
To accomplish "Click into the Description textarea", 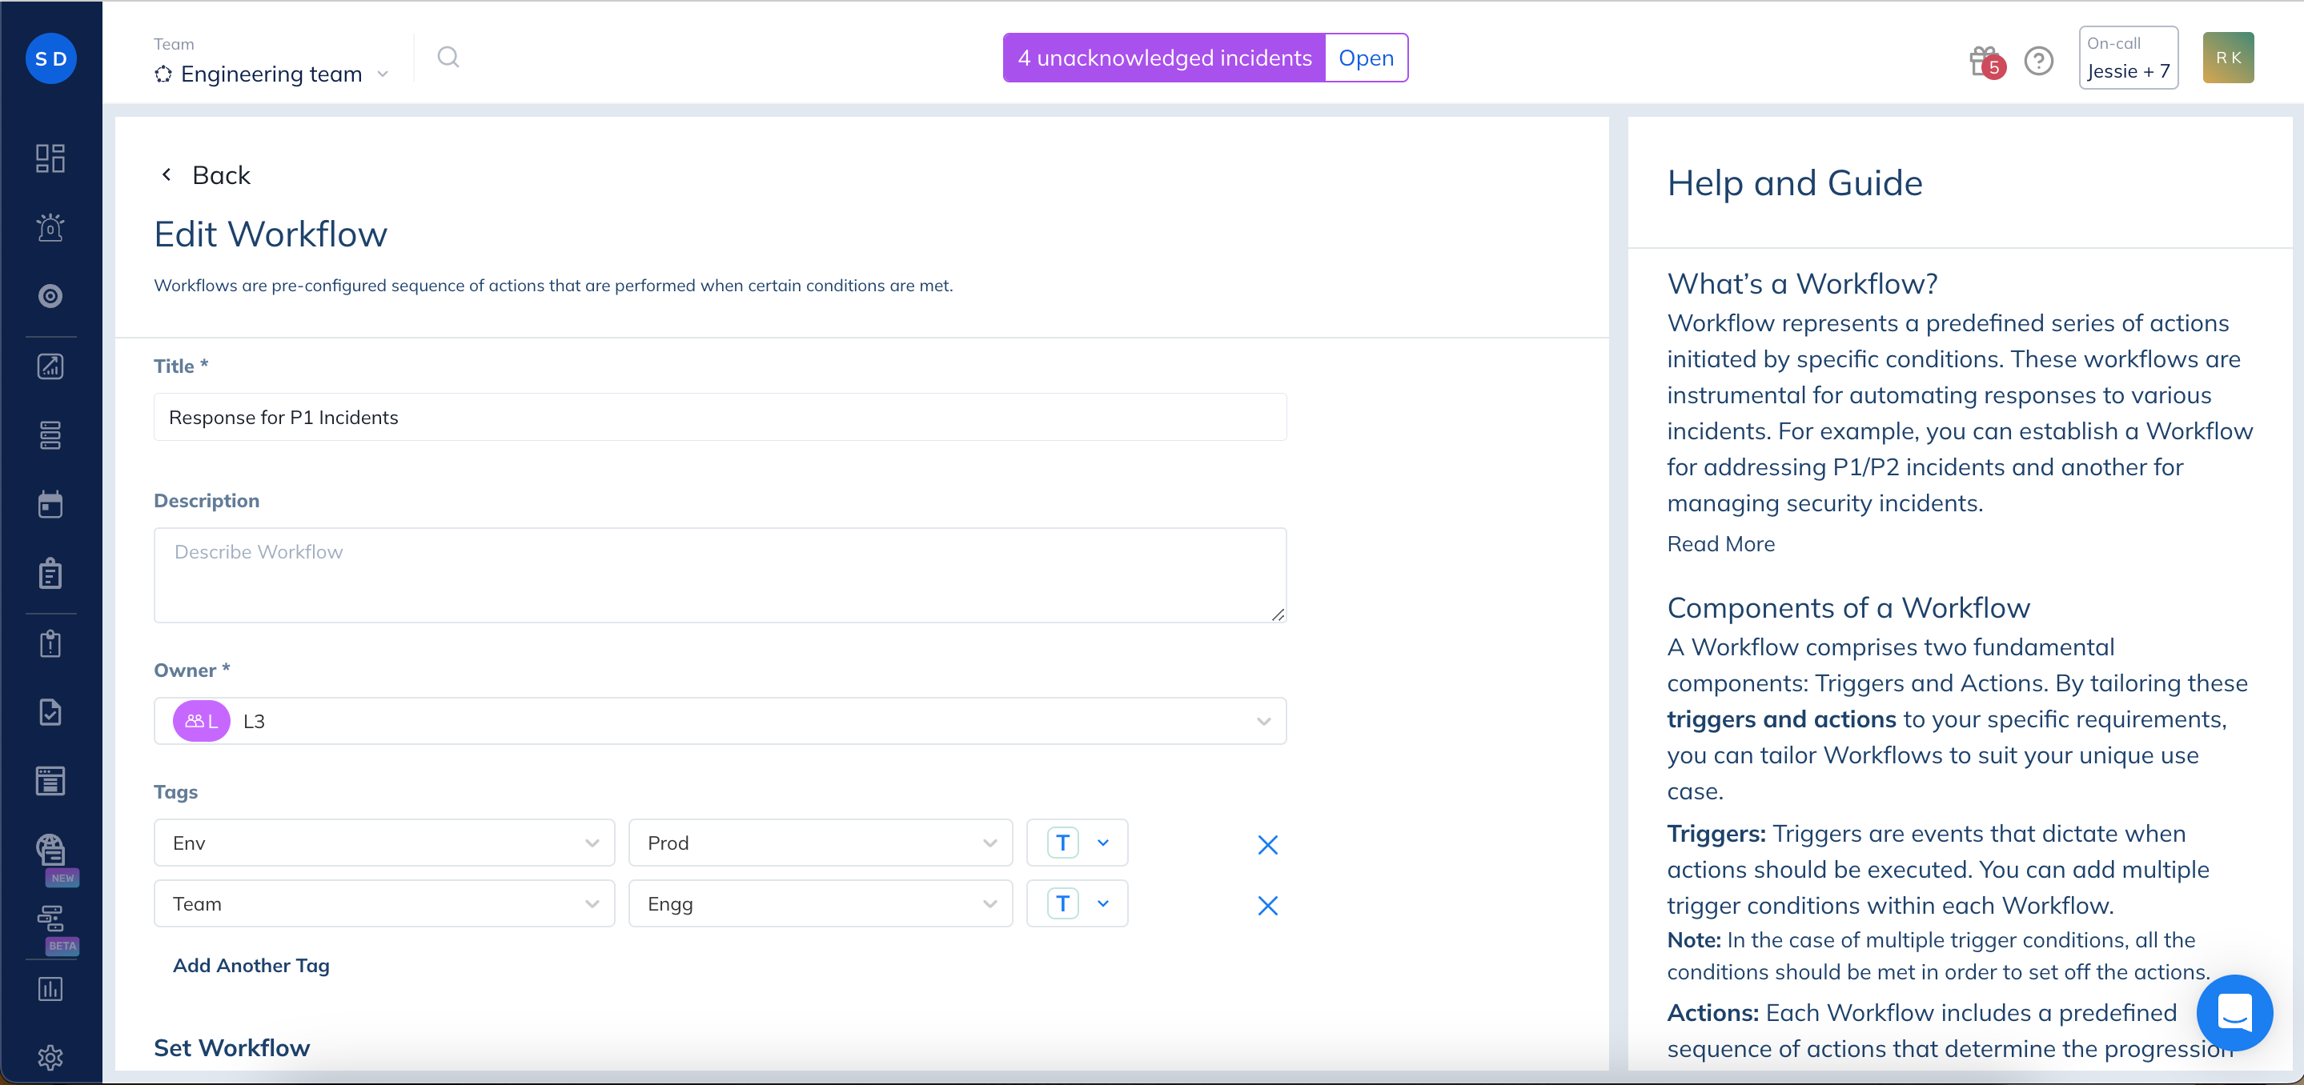I will click(720, 575).
